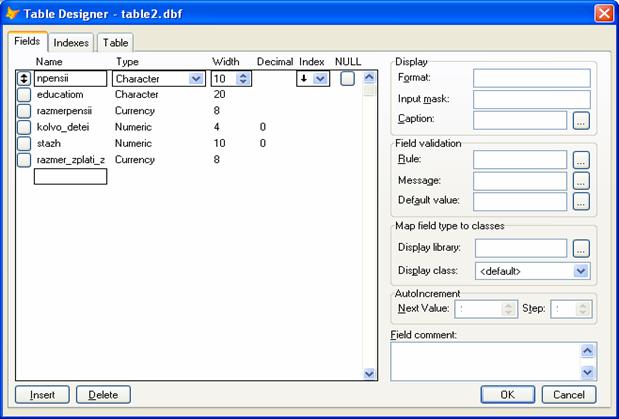Image resolution: width=619 pixels, height=419 pixels.
Task: Toggle NULL checkbox for npensii field
Action: click(346, 78)
